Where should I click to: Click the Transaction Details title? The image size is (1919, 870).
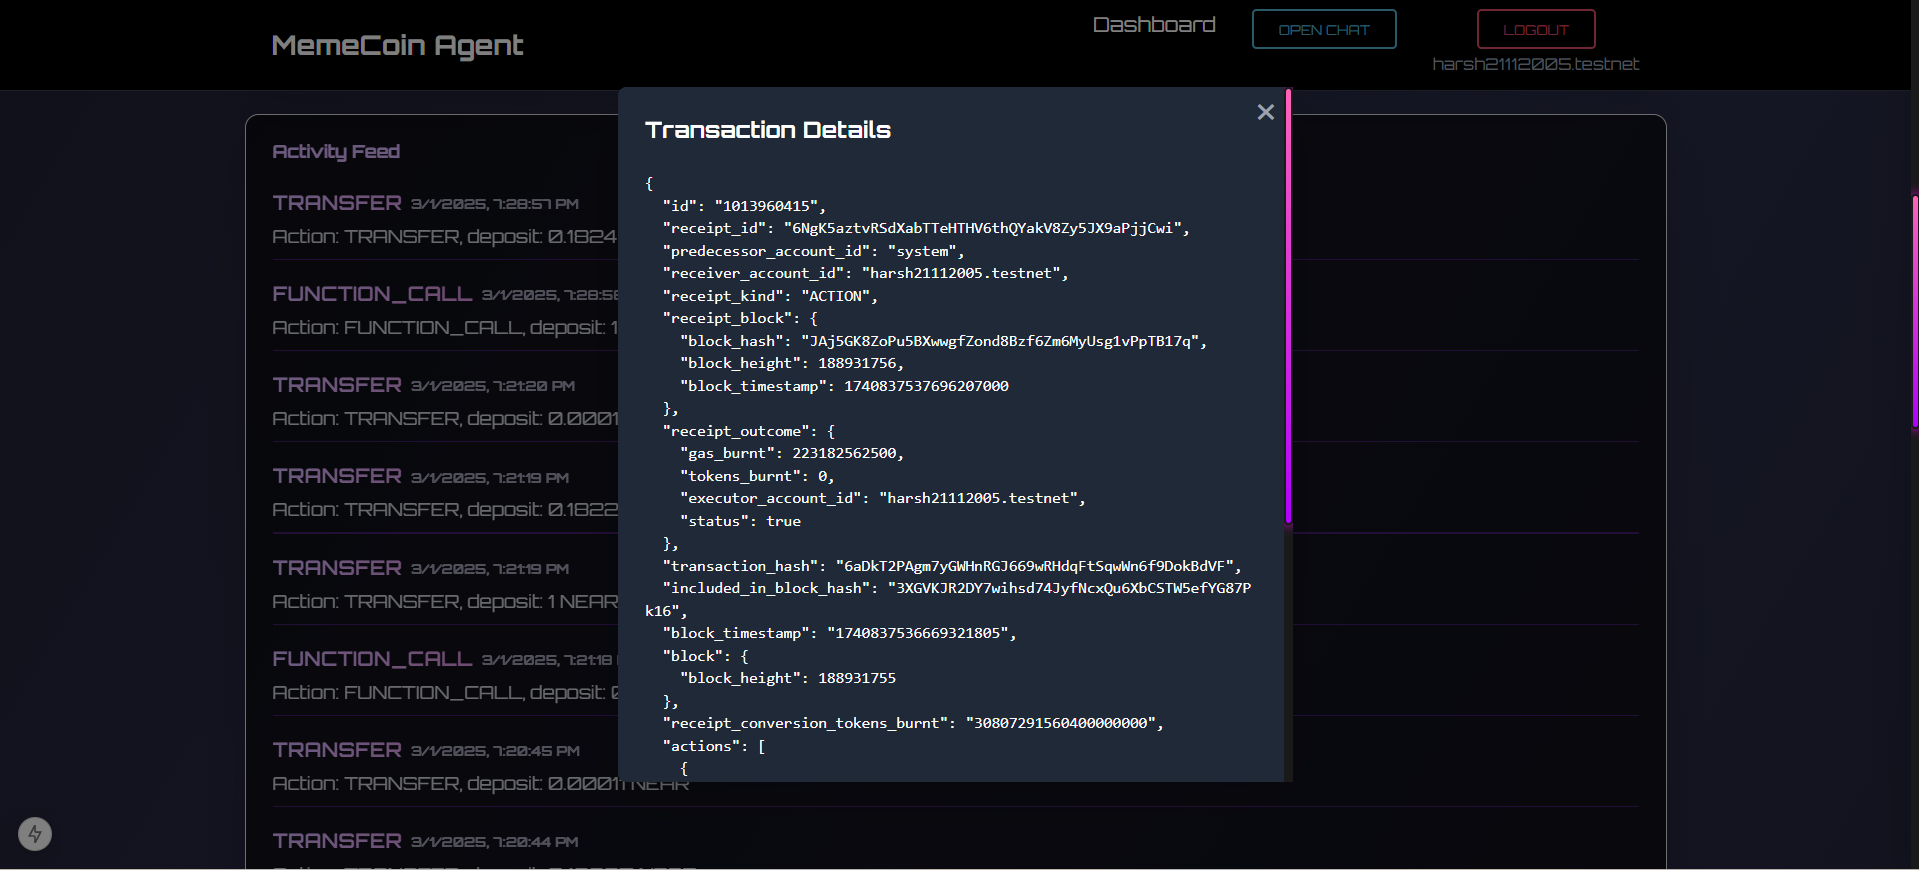768,130
